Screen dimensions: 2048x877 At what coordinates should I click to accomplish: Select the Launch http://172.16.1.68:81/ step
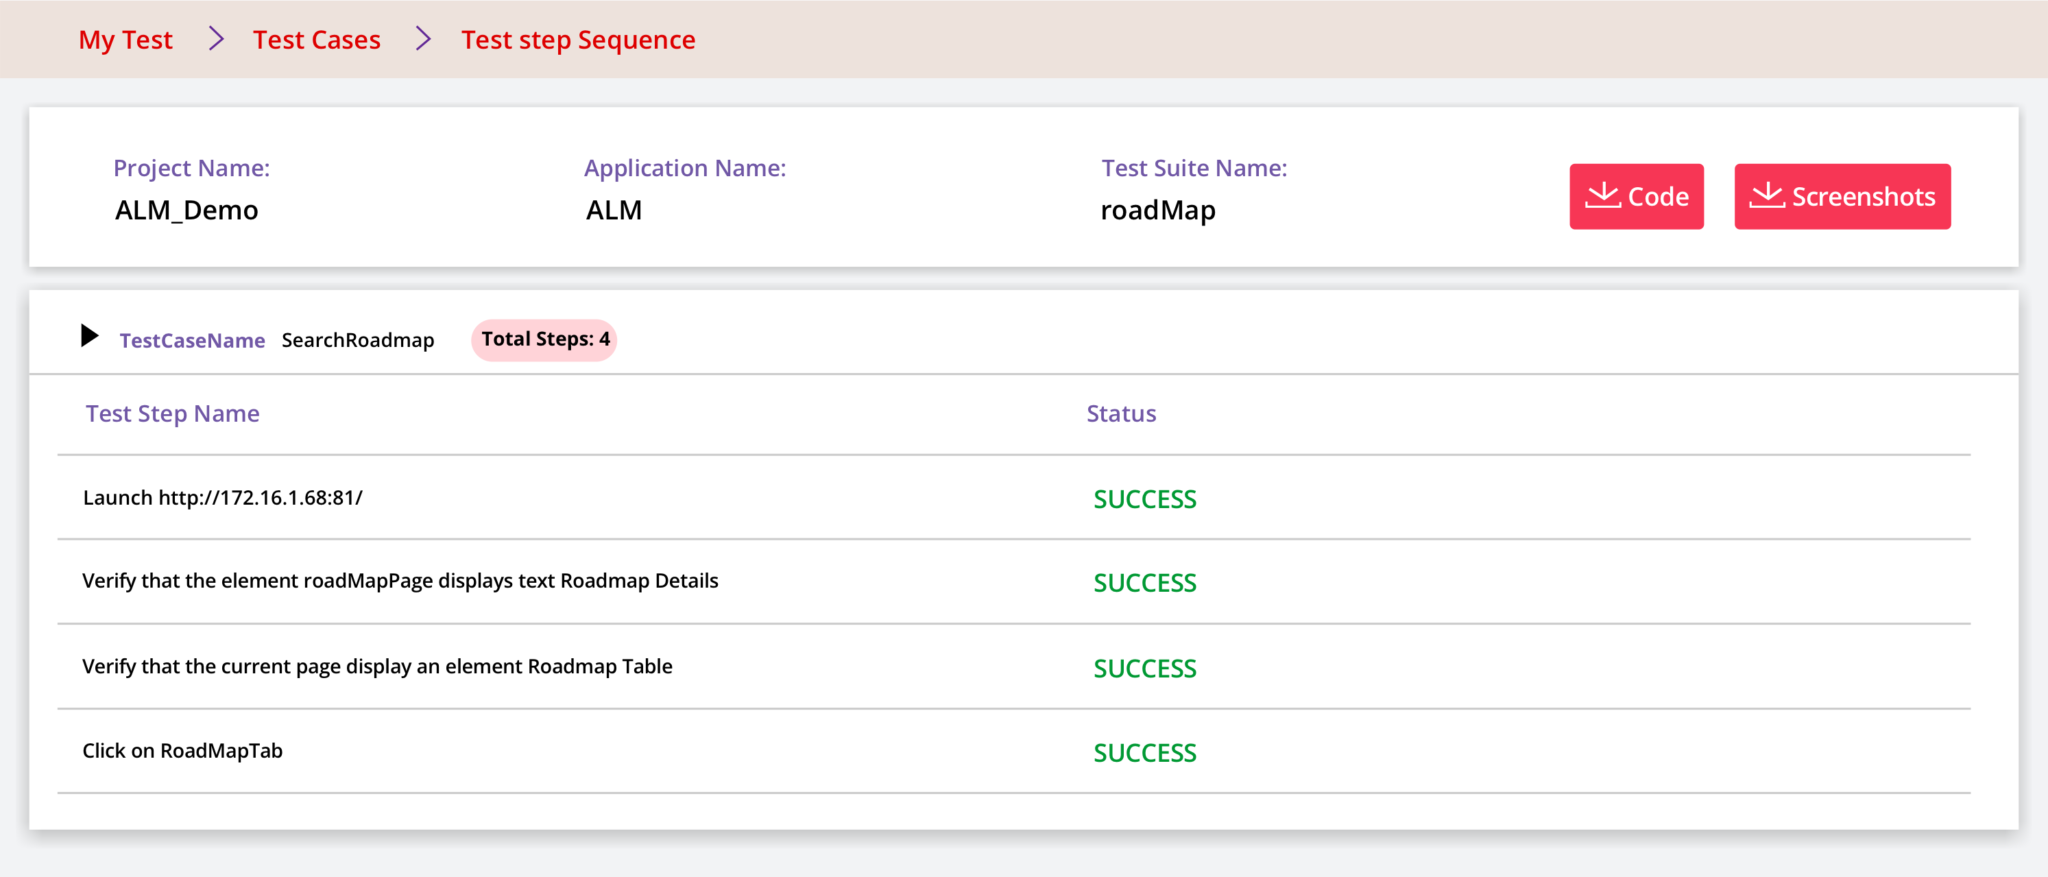tap(222, 498)
